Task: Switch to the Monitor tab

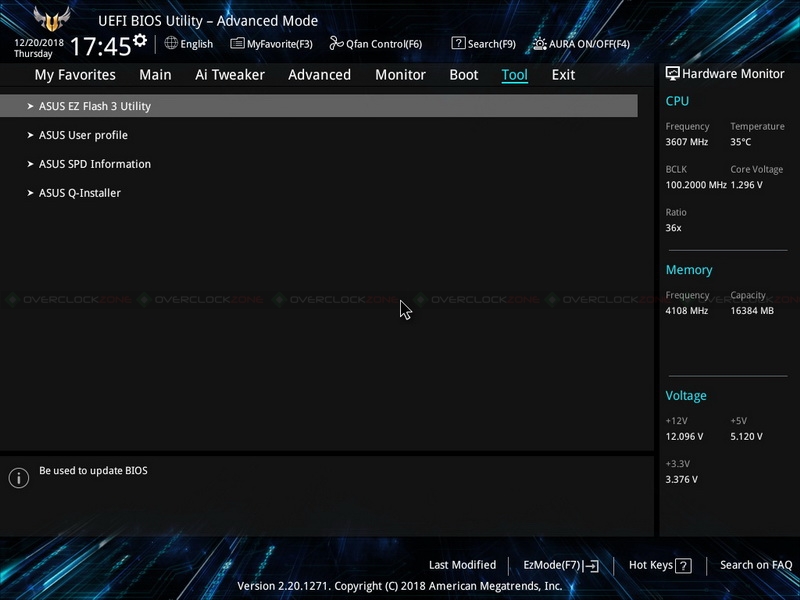Action: tap(400, 75)
